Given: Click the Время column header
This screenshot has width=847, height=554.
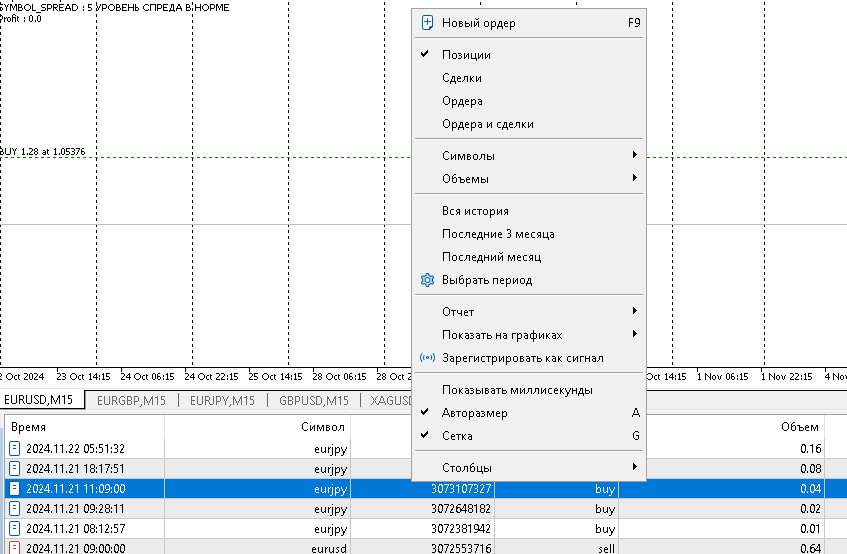Looking at the screenshot, I should 28,427.
